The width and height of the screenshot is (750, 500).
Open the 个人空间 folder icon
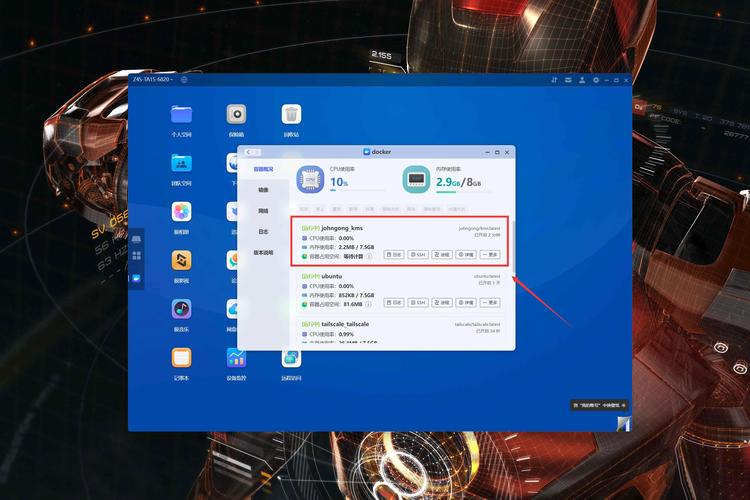[x=181, y=114]
